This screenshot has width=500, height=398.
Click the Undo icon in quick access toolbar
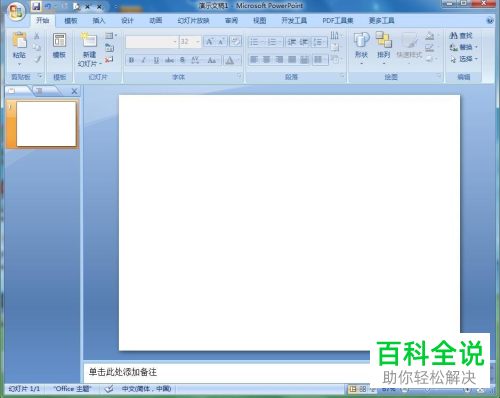(x=48, y=6)
